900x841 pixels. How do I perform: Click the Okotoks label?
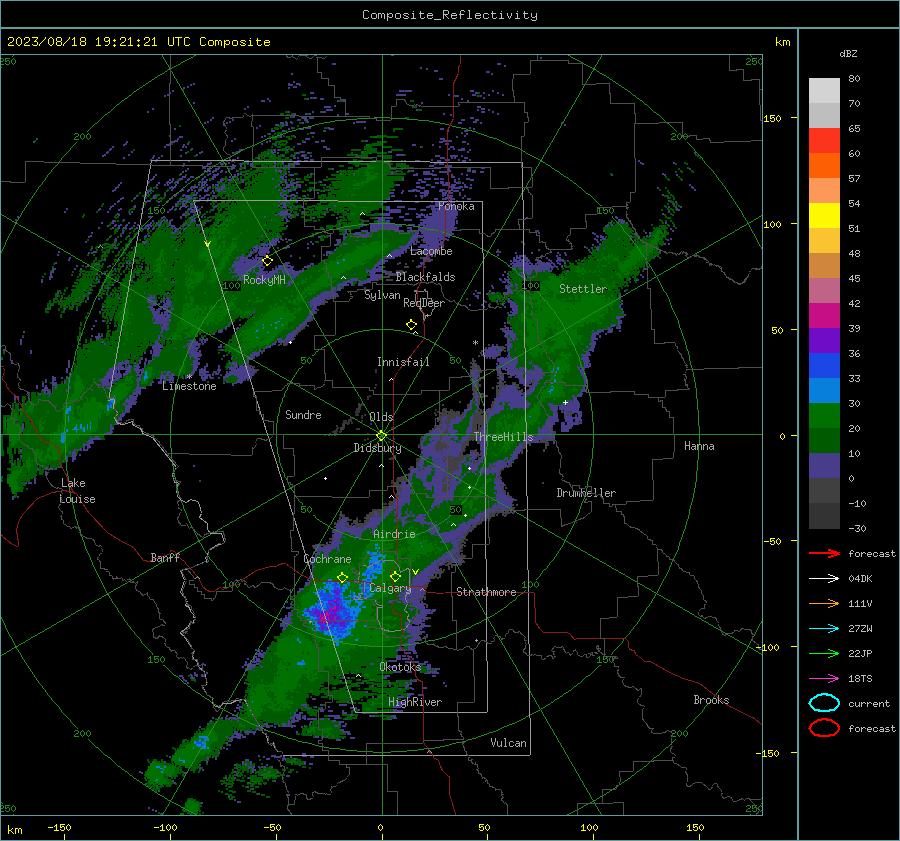(x=400, y=667)
